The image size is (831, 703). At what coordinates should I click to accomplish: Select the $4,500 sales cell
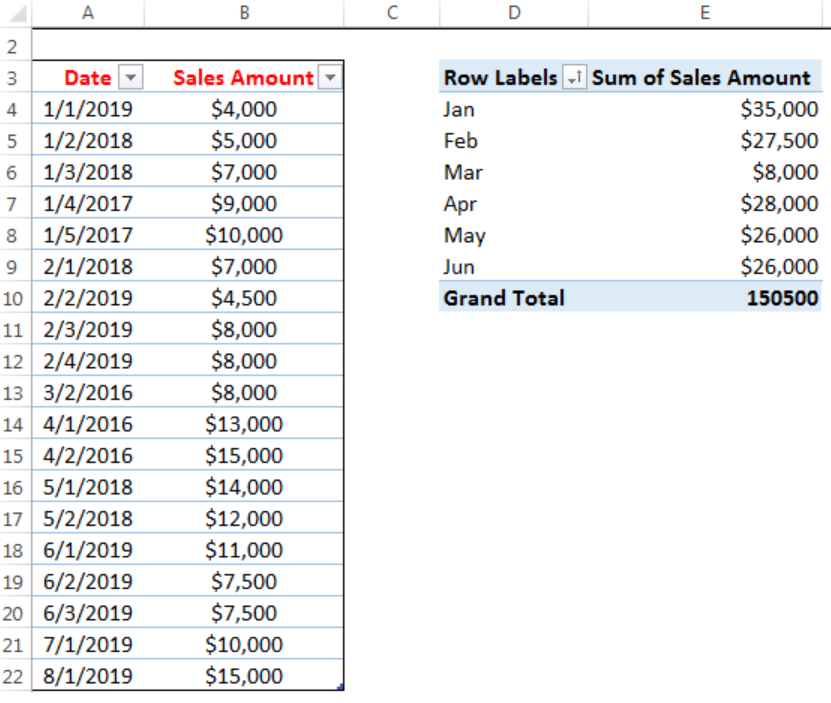coord(244,298)
